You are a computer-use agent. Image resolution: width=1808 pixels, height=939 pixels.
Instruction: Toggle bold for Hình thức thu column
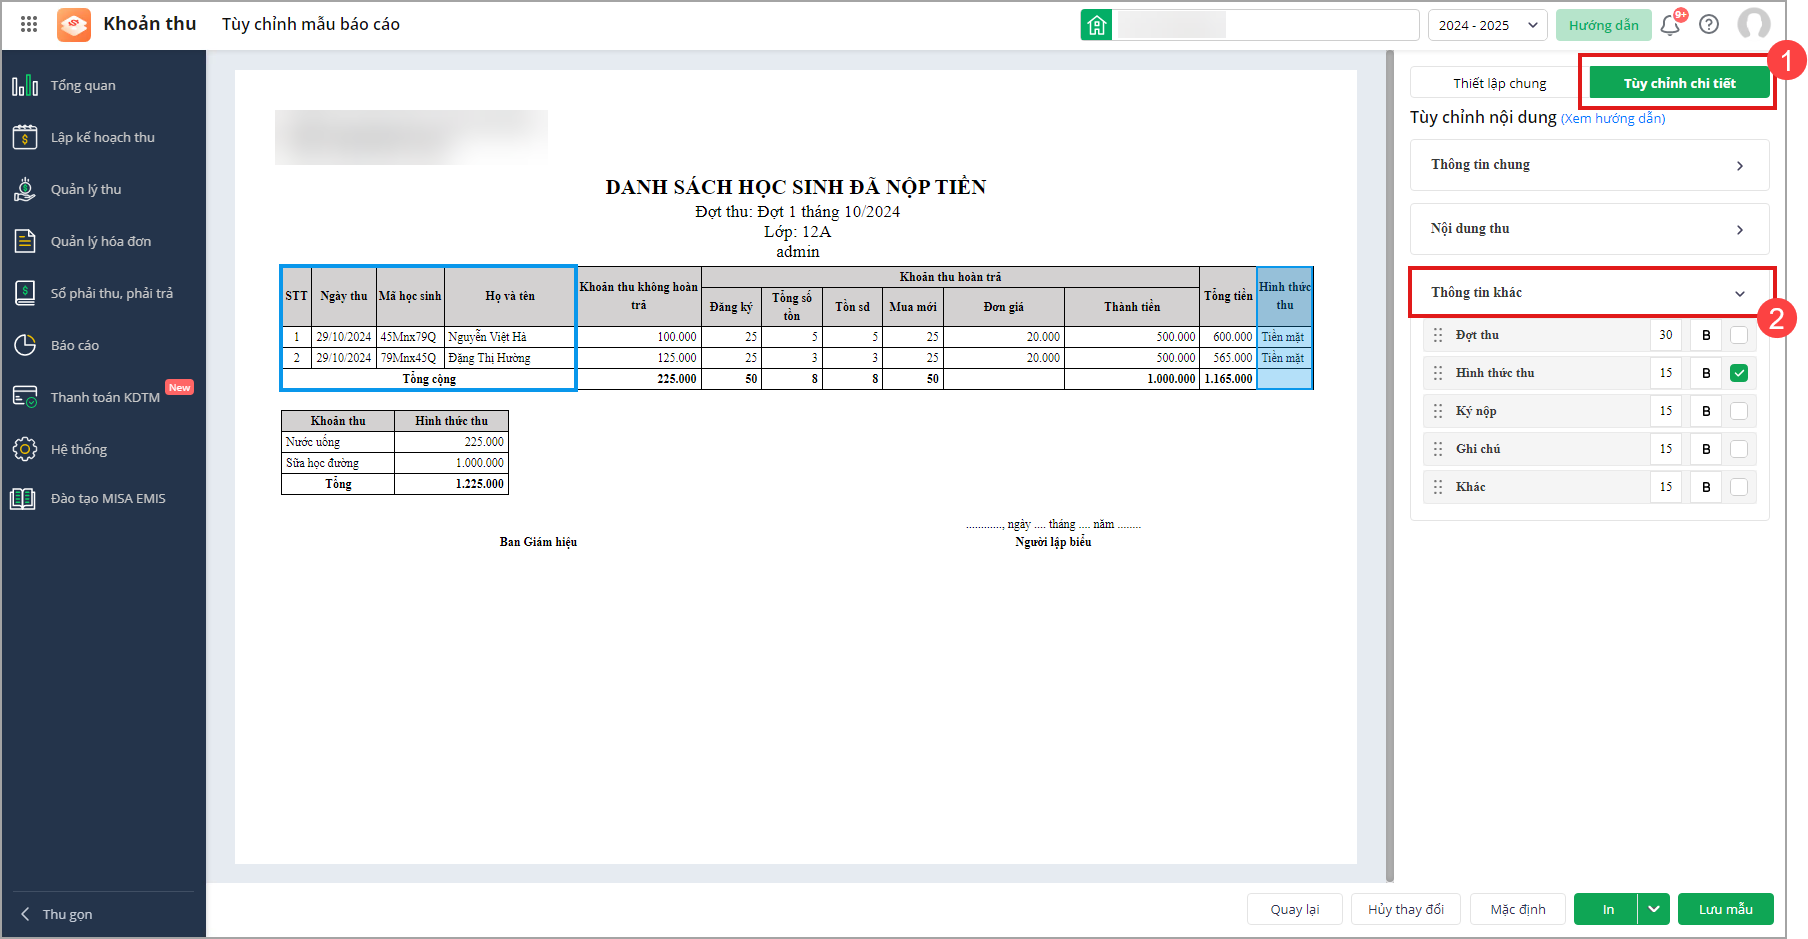tap(1706, 373)
